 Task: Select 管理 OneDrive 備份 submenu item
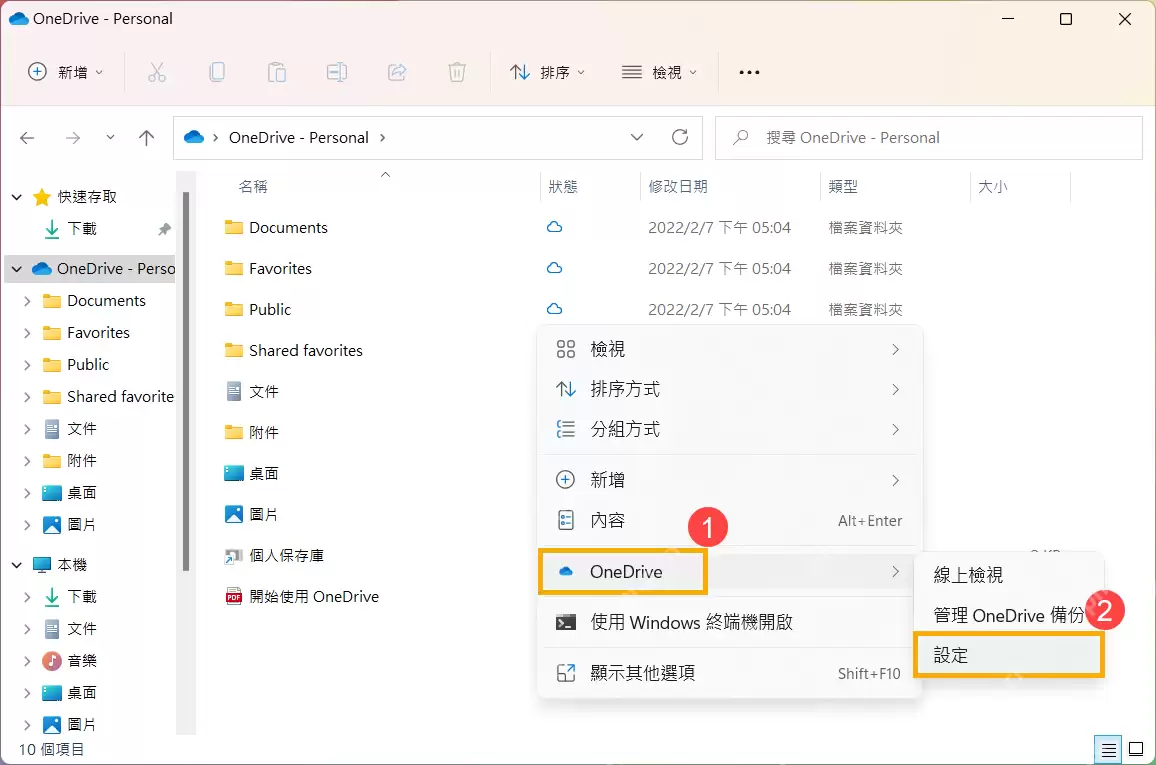(x=1009, y=615)
